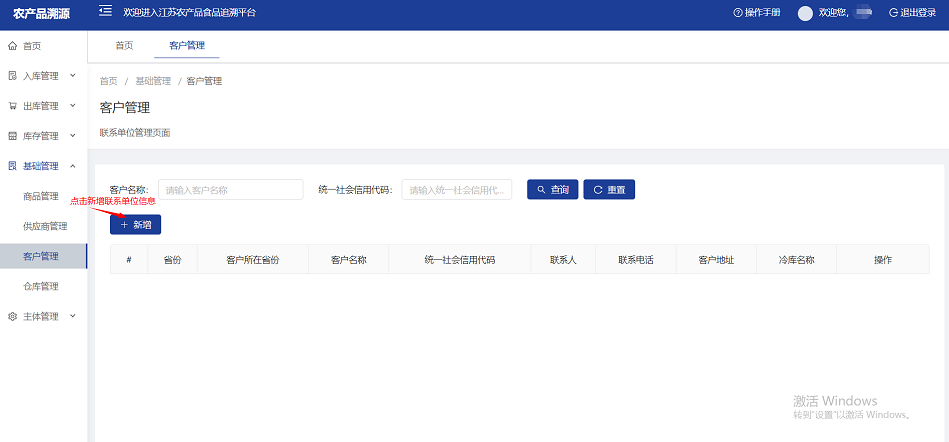The width and height of the screenshot is (949, 442).
Task: Click the 库存管理 sidebar icon
Action: click(x=12, y=136)
